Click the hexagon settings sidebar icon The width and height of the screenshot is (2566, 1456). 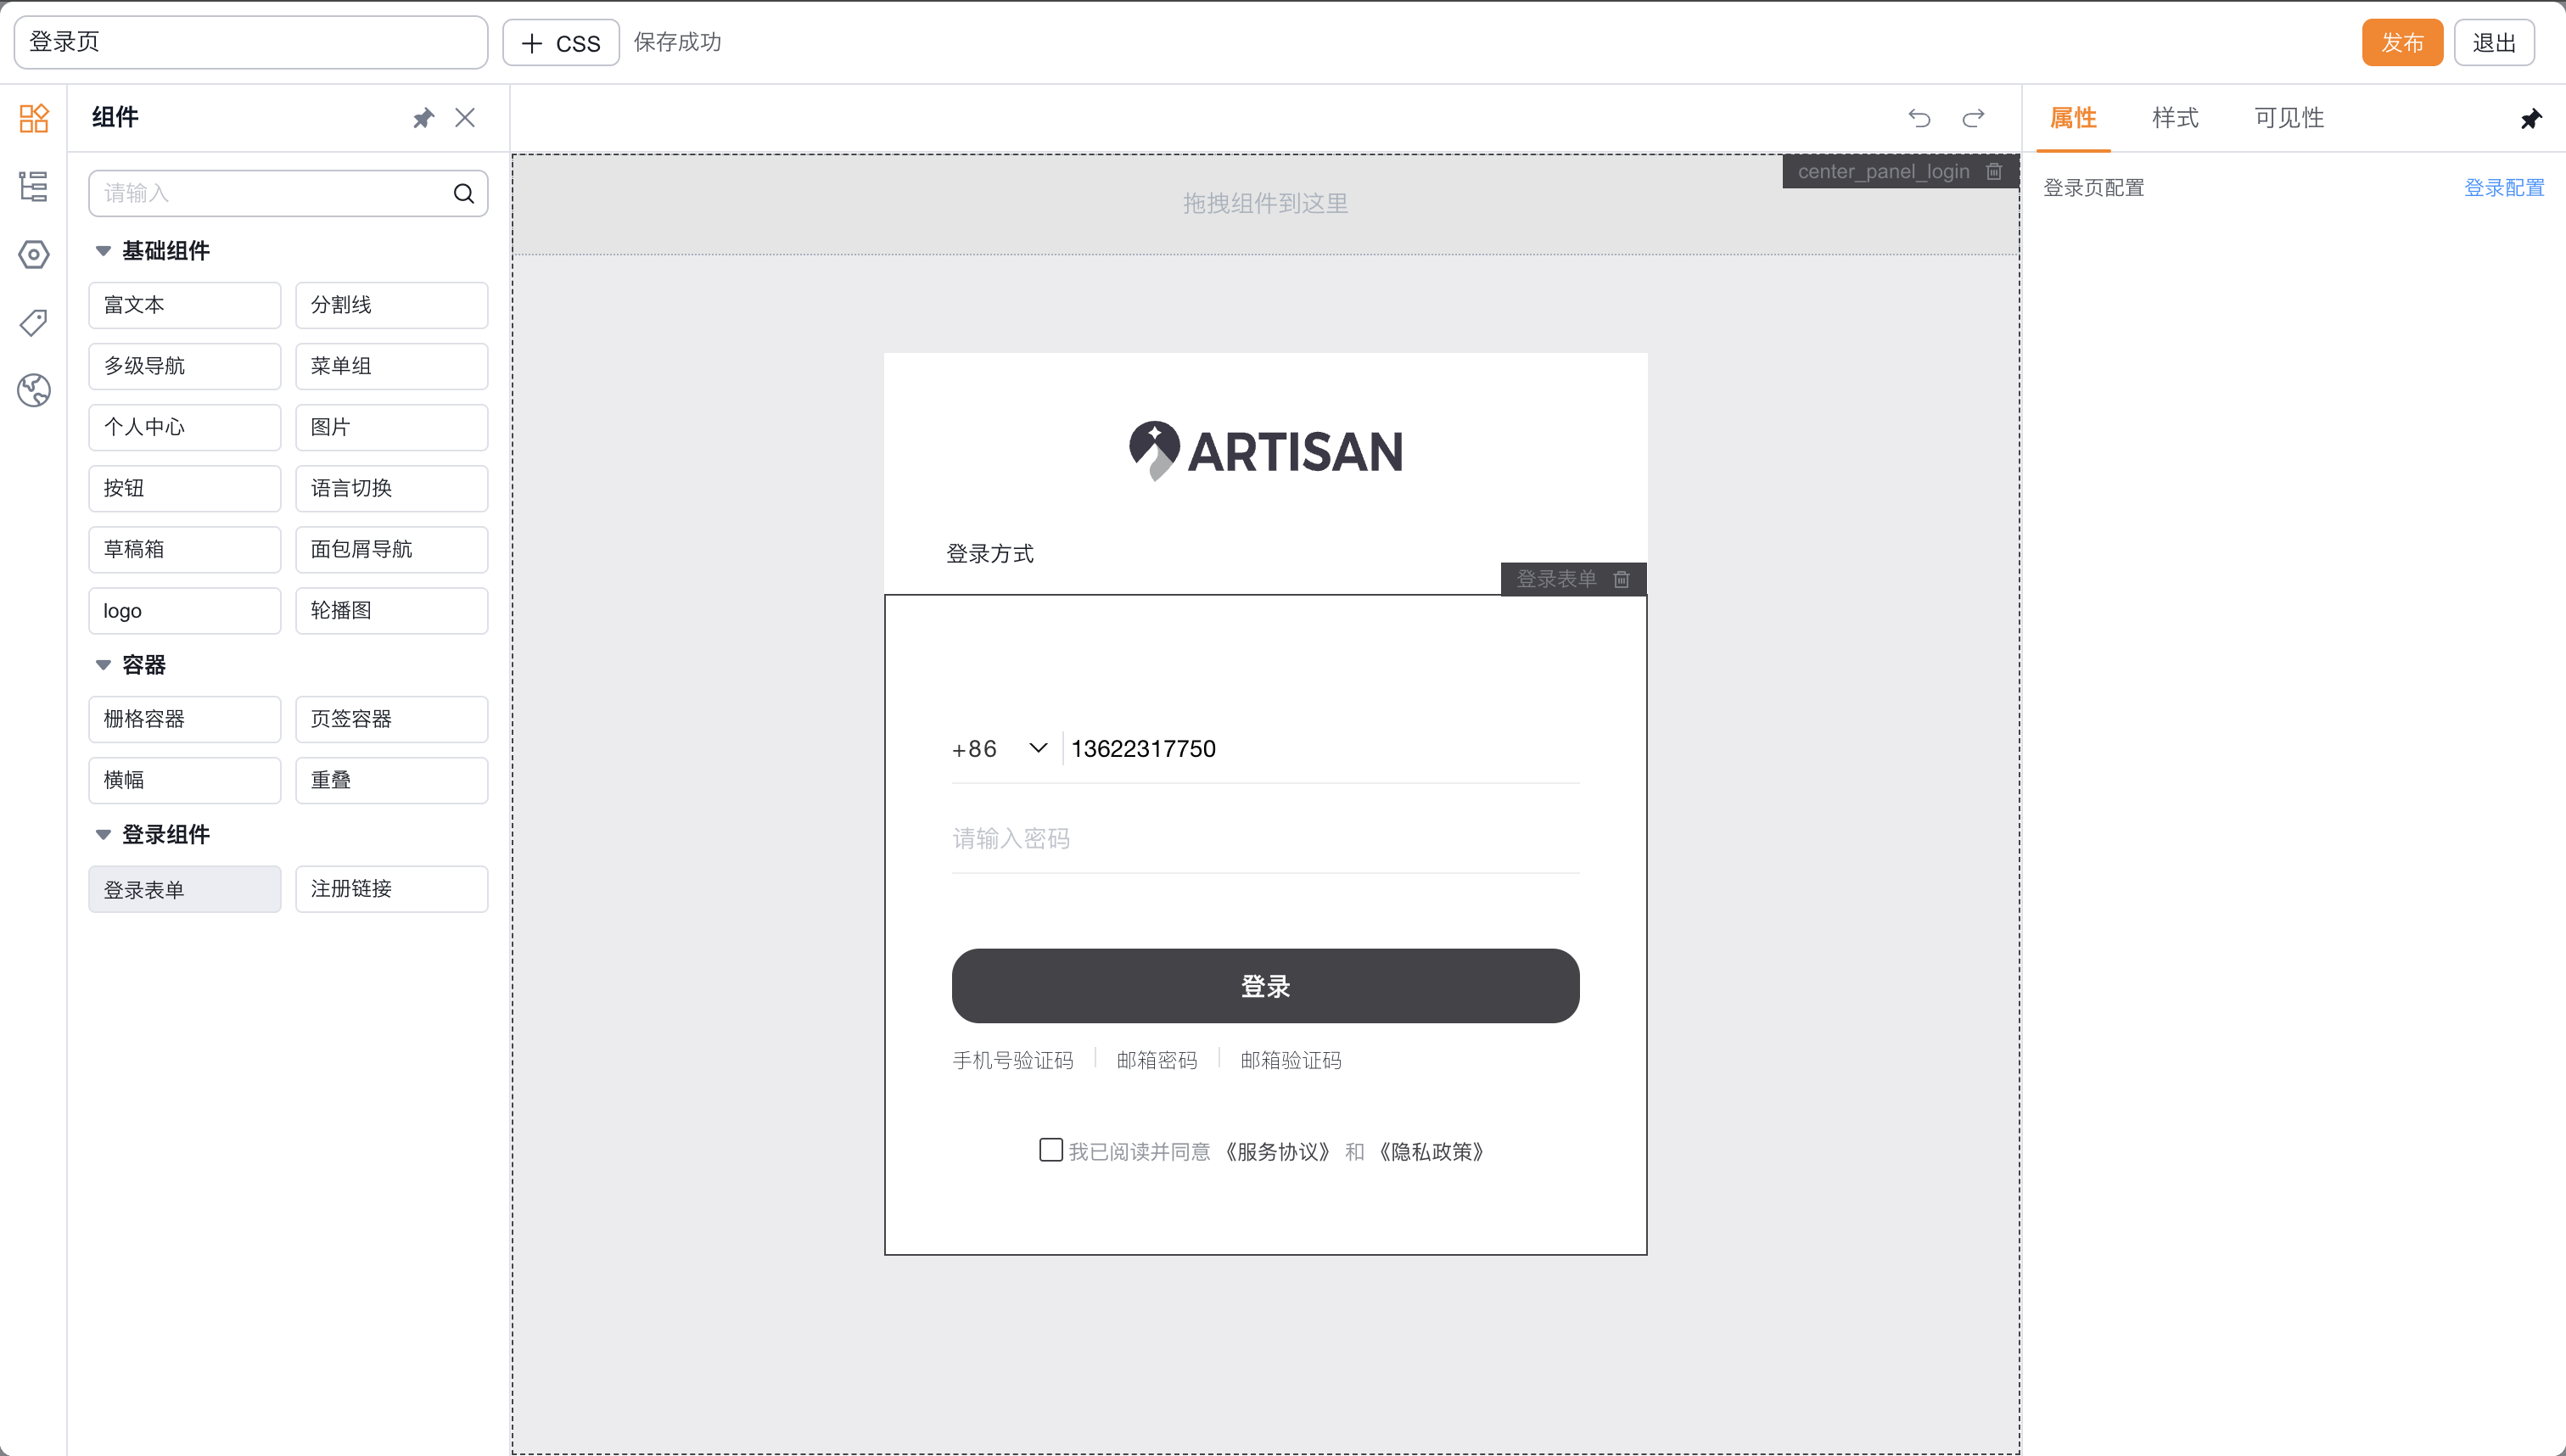pyautogui.click(x=34, y=254)
